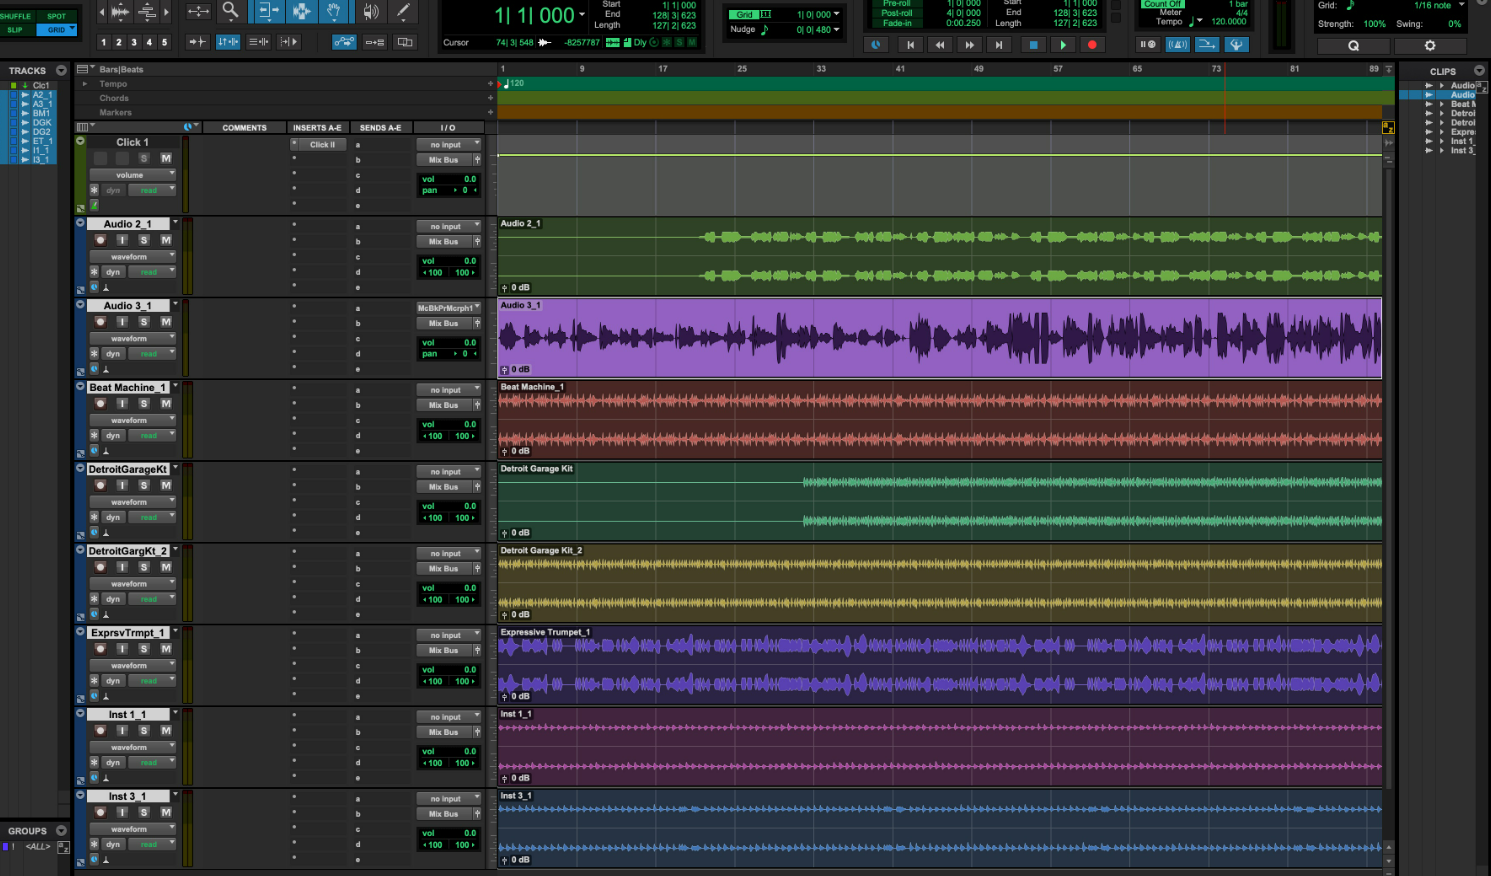Toggle automation follows edit button
This screenshot has height=876, width=1491.
click(x=344, y=42)
